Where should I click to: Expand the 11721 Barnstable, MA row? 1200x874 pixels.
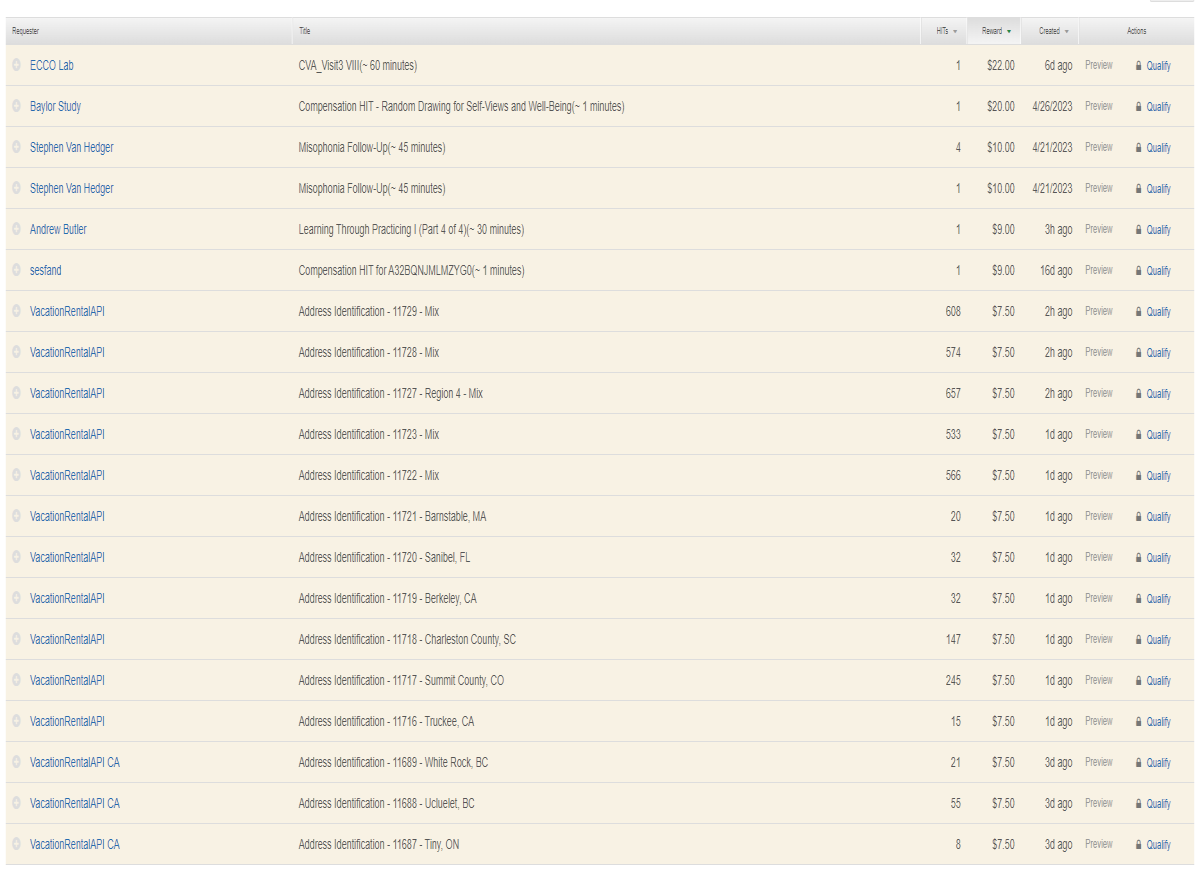pos(16,516)
